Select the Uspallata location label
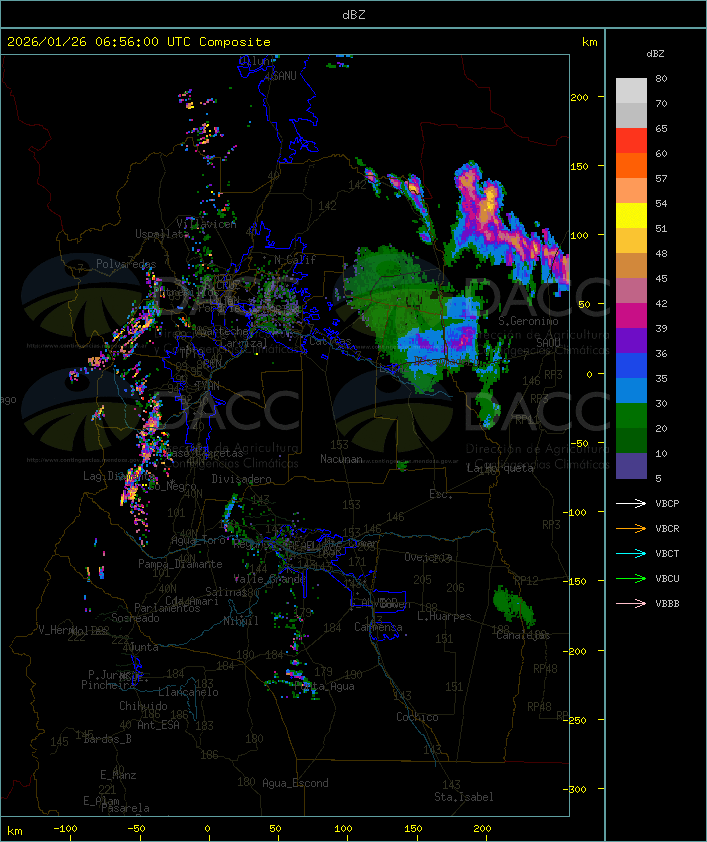Viewport: 707px width, 842px height. pyautogui.click(x=161, y=234)
